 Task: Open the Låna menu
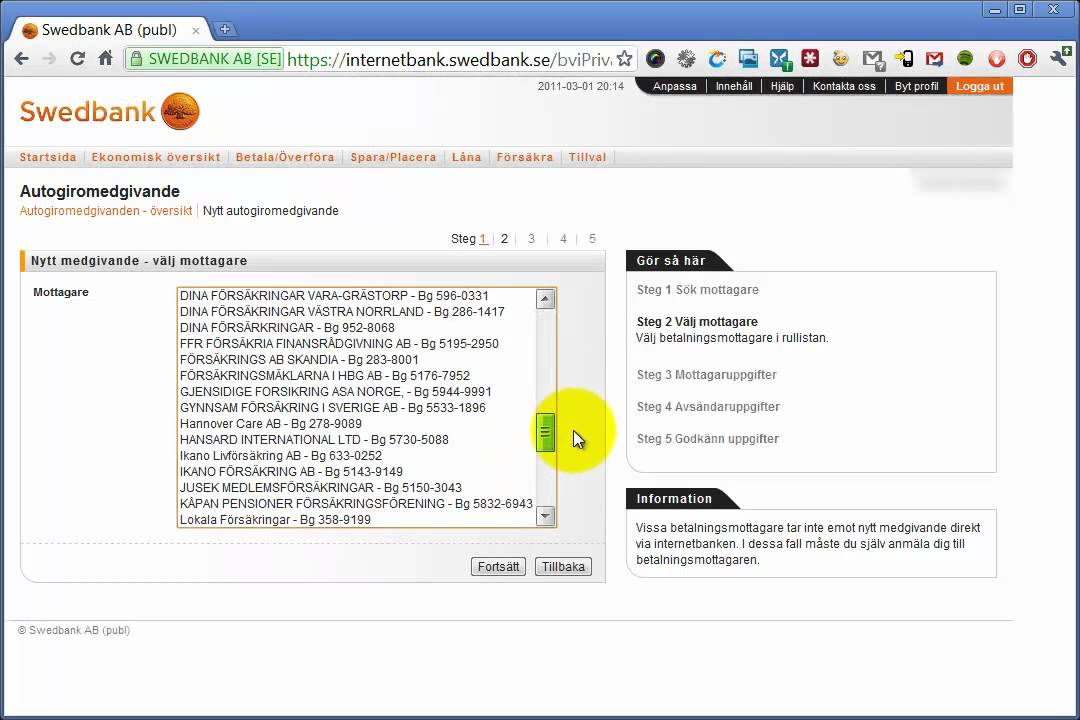coord(466,157)
